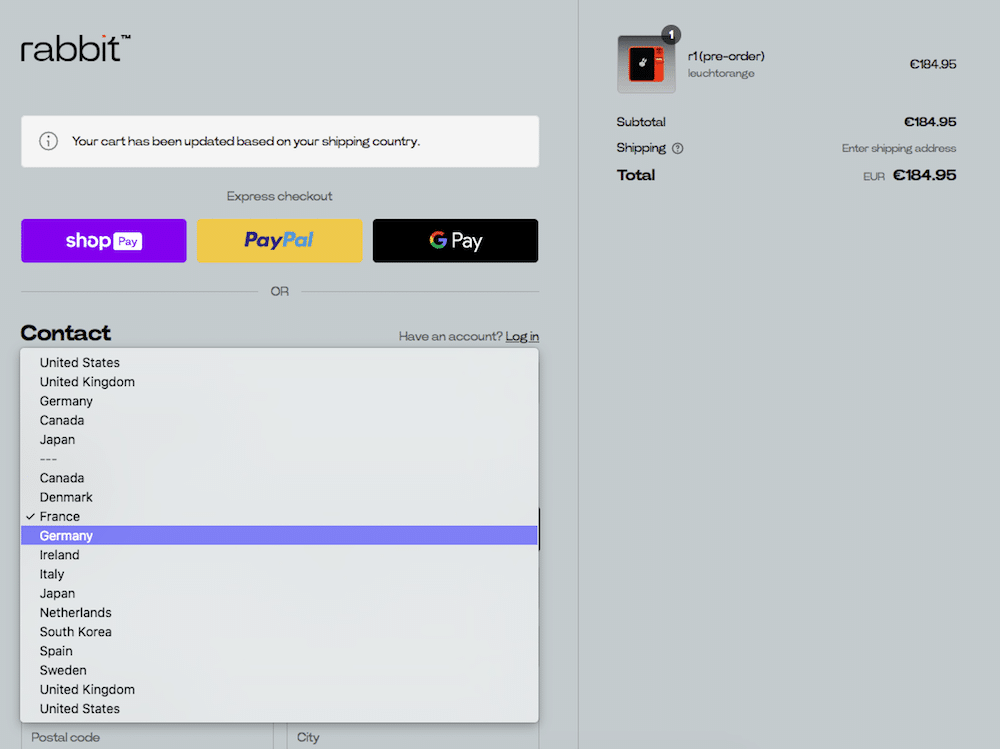Select Denmark from country list
This screenshot has width=1000, height=749.
click(279, 497)
